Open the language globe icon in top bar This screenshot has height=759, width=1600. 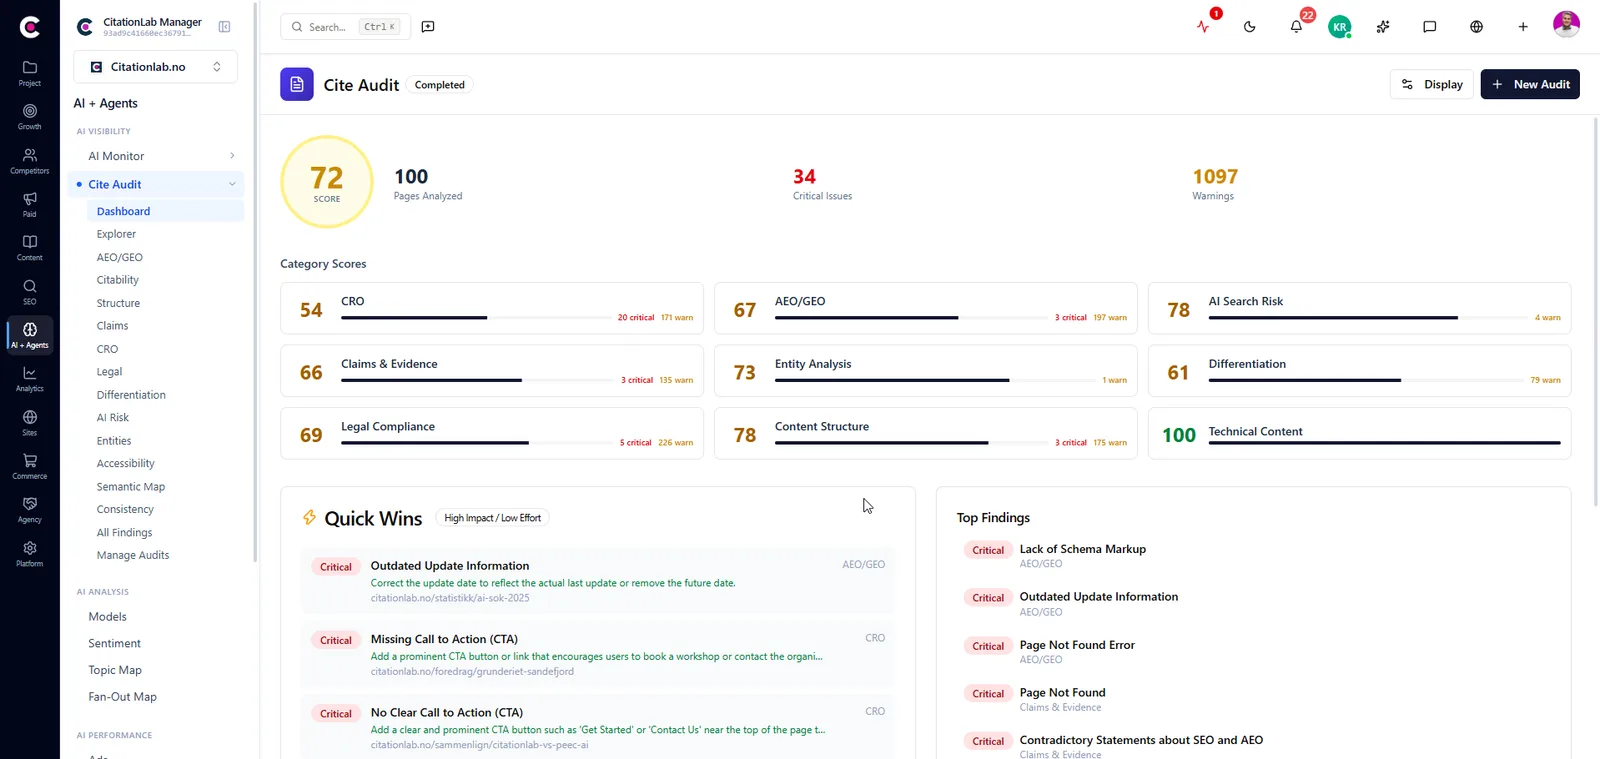pos(1476,27)
